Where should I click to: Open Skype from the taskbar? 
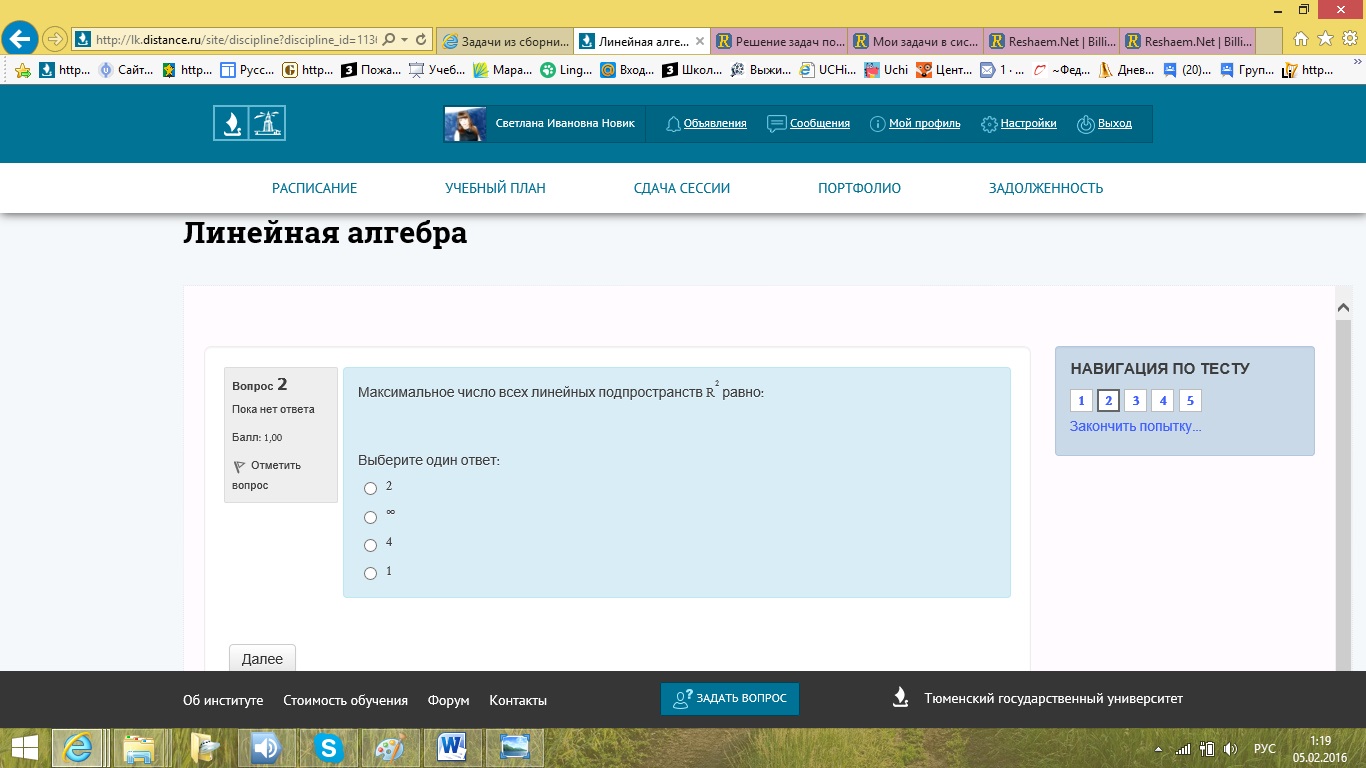[327, 747]
